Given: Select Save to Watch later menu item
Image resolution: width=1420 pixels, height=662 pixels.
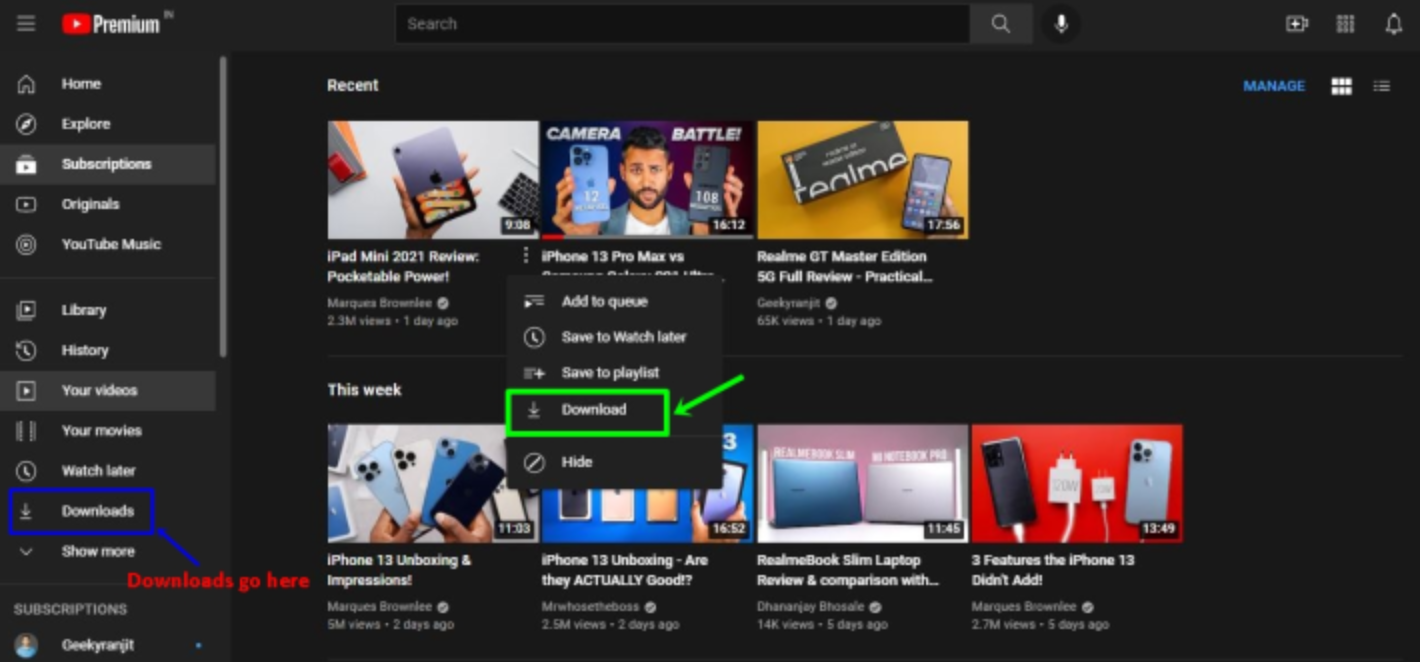Looking at the screenshot, I should click(614, 337).
